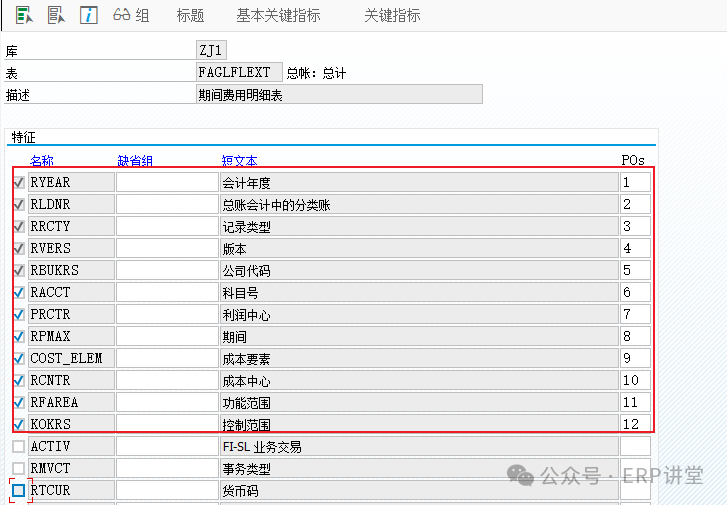Uncheck the COST_ELEM checkbox

[x=19, y=358]
